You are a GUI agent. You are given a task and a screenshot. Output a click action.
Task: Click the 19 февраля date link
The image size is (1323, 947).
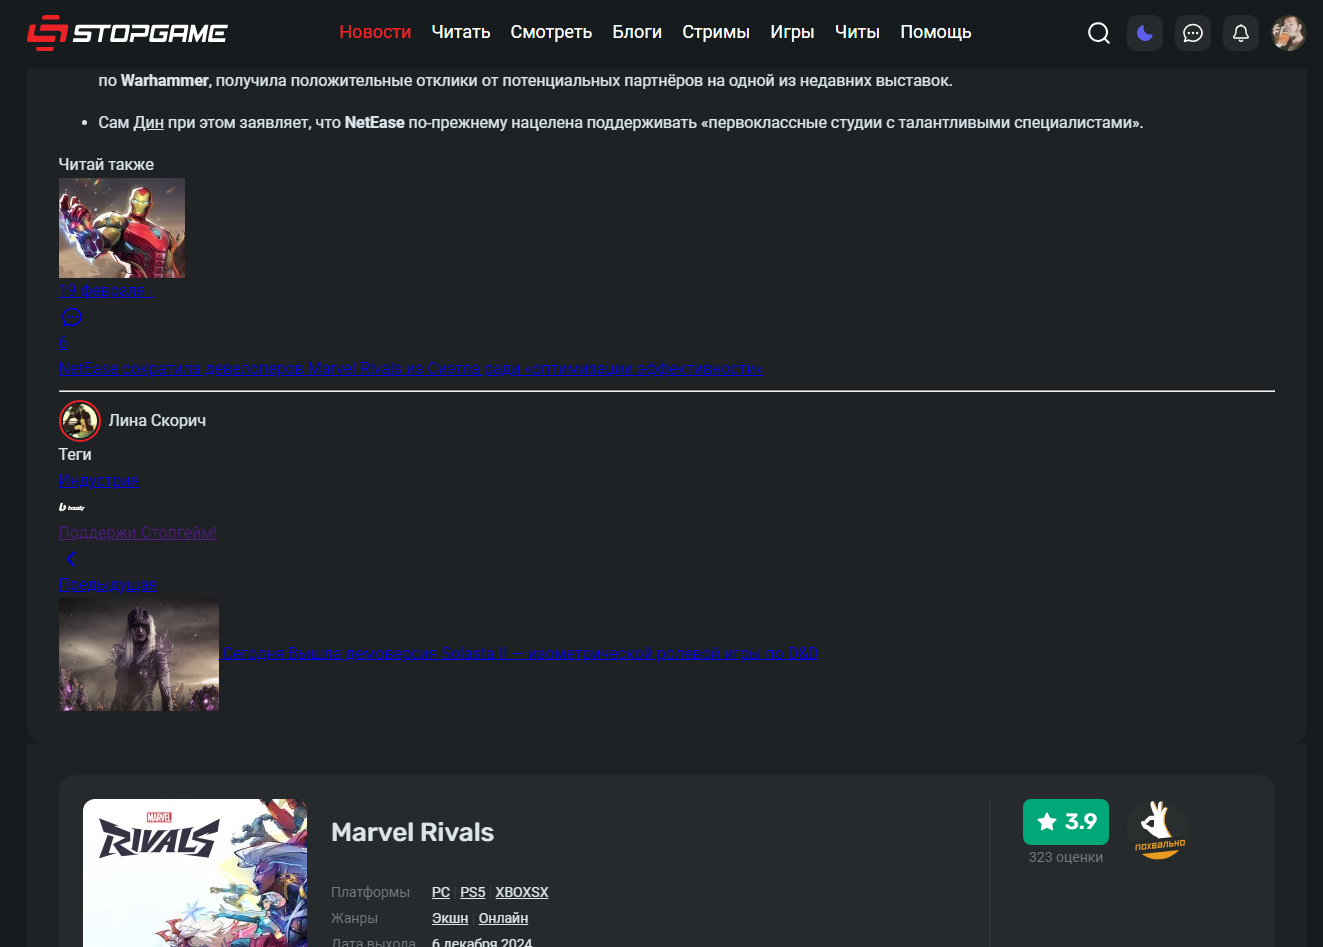tap(103, 290)
